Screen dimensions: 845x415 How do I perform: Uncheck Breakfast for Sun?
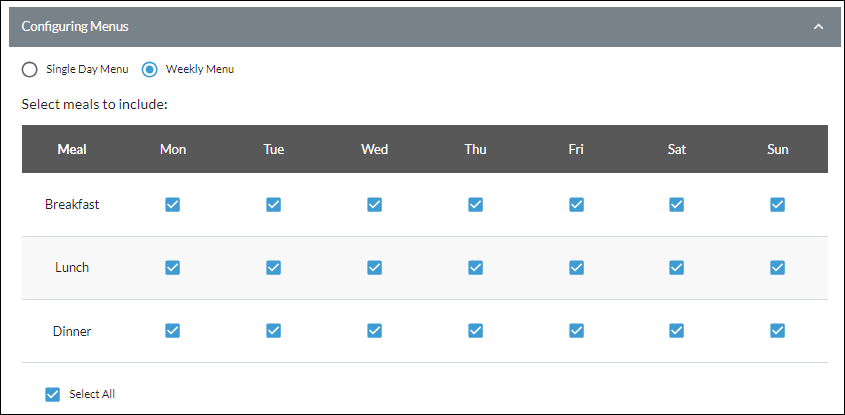[x=777, y=205]
